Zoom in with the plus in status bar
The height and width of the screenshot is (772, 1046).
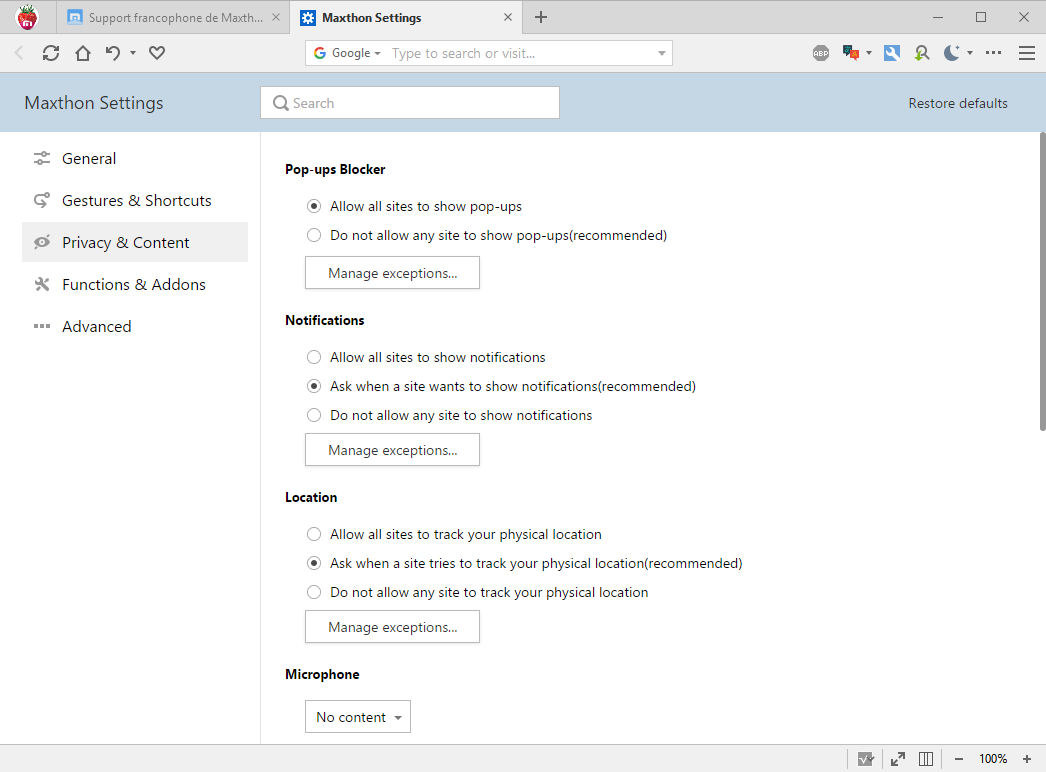point(1027,759)
